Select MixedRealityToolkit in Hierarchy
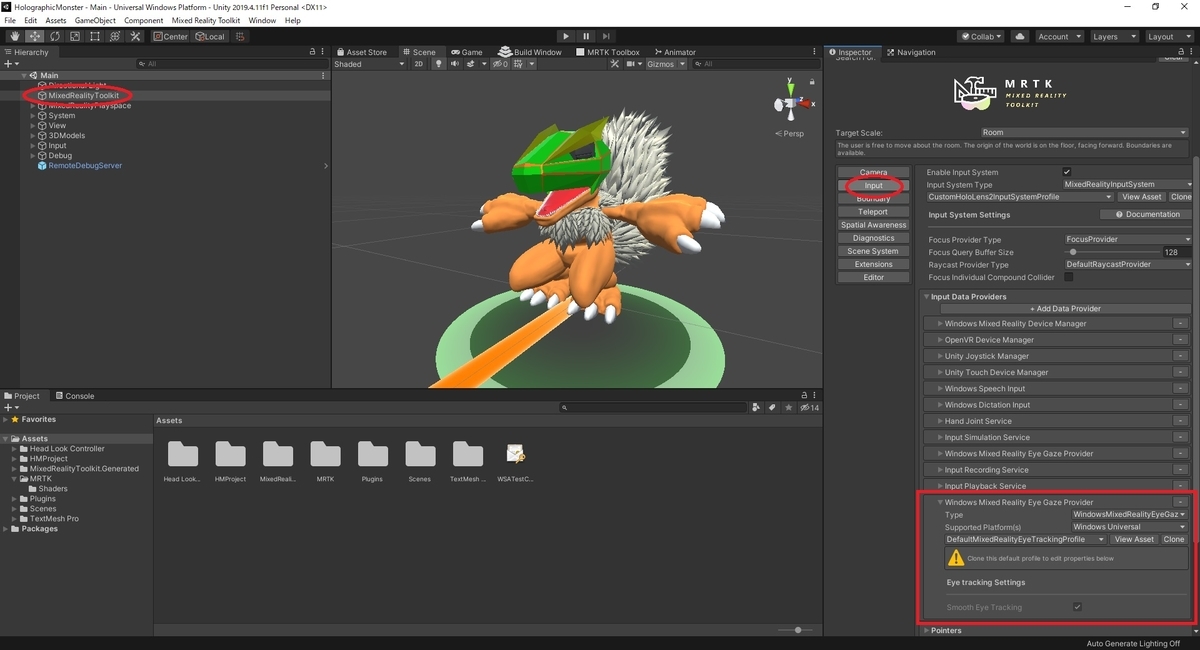Screen dimensions: 1200x650 (x=83, y=96)
